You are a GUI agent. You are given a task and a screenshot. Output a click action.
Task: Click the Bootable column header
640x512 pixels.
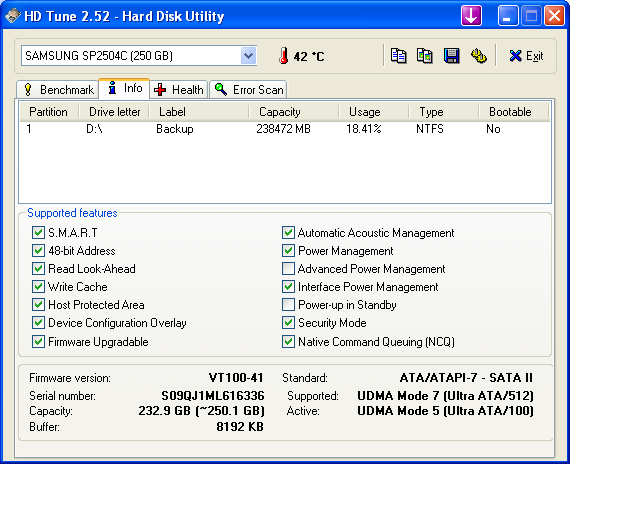point(513,112)
